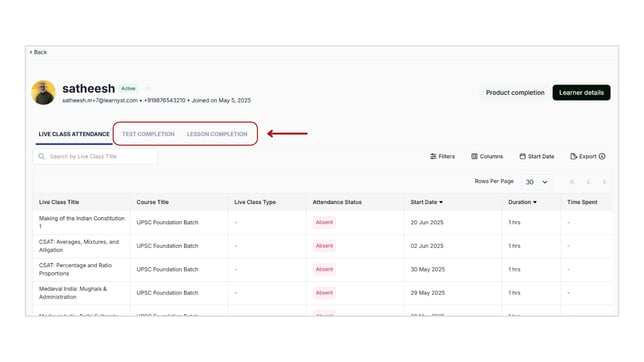Click the Absent badge for 30 May 2025

pos(324,269)
